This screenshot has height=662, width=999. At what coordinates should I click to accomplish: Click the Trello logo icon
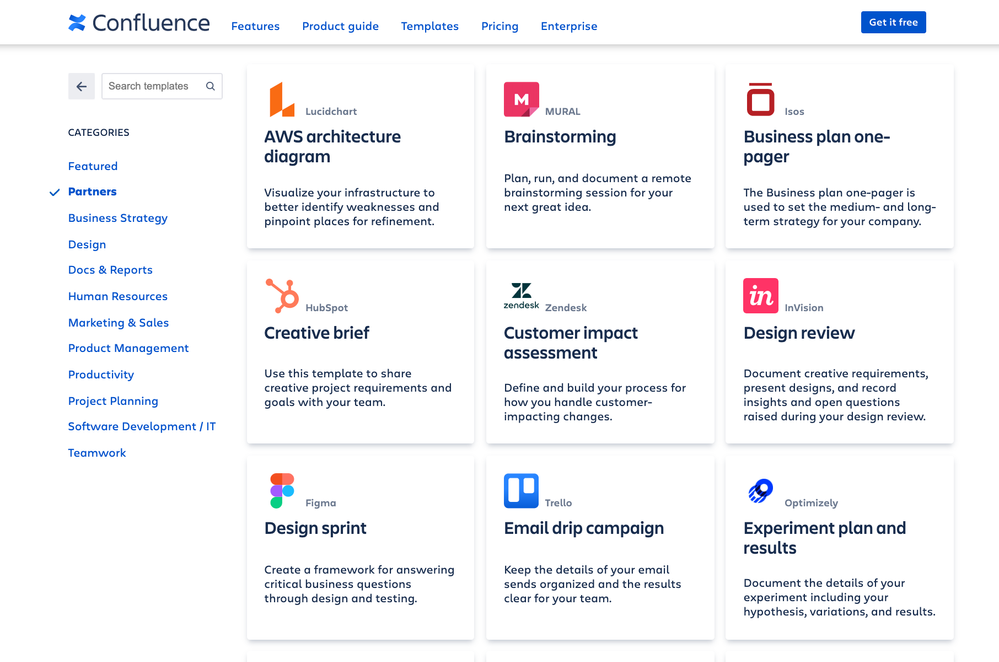tap(521, 491)
